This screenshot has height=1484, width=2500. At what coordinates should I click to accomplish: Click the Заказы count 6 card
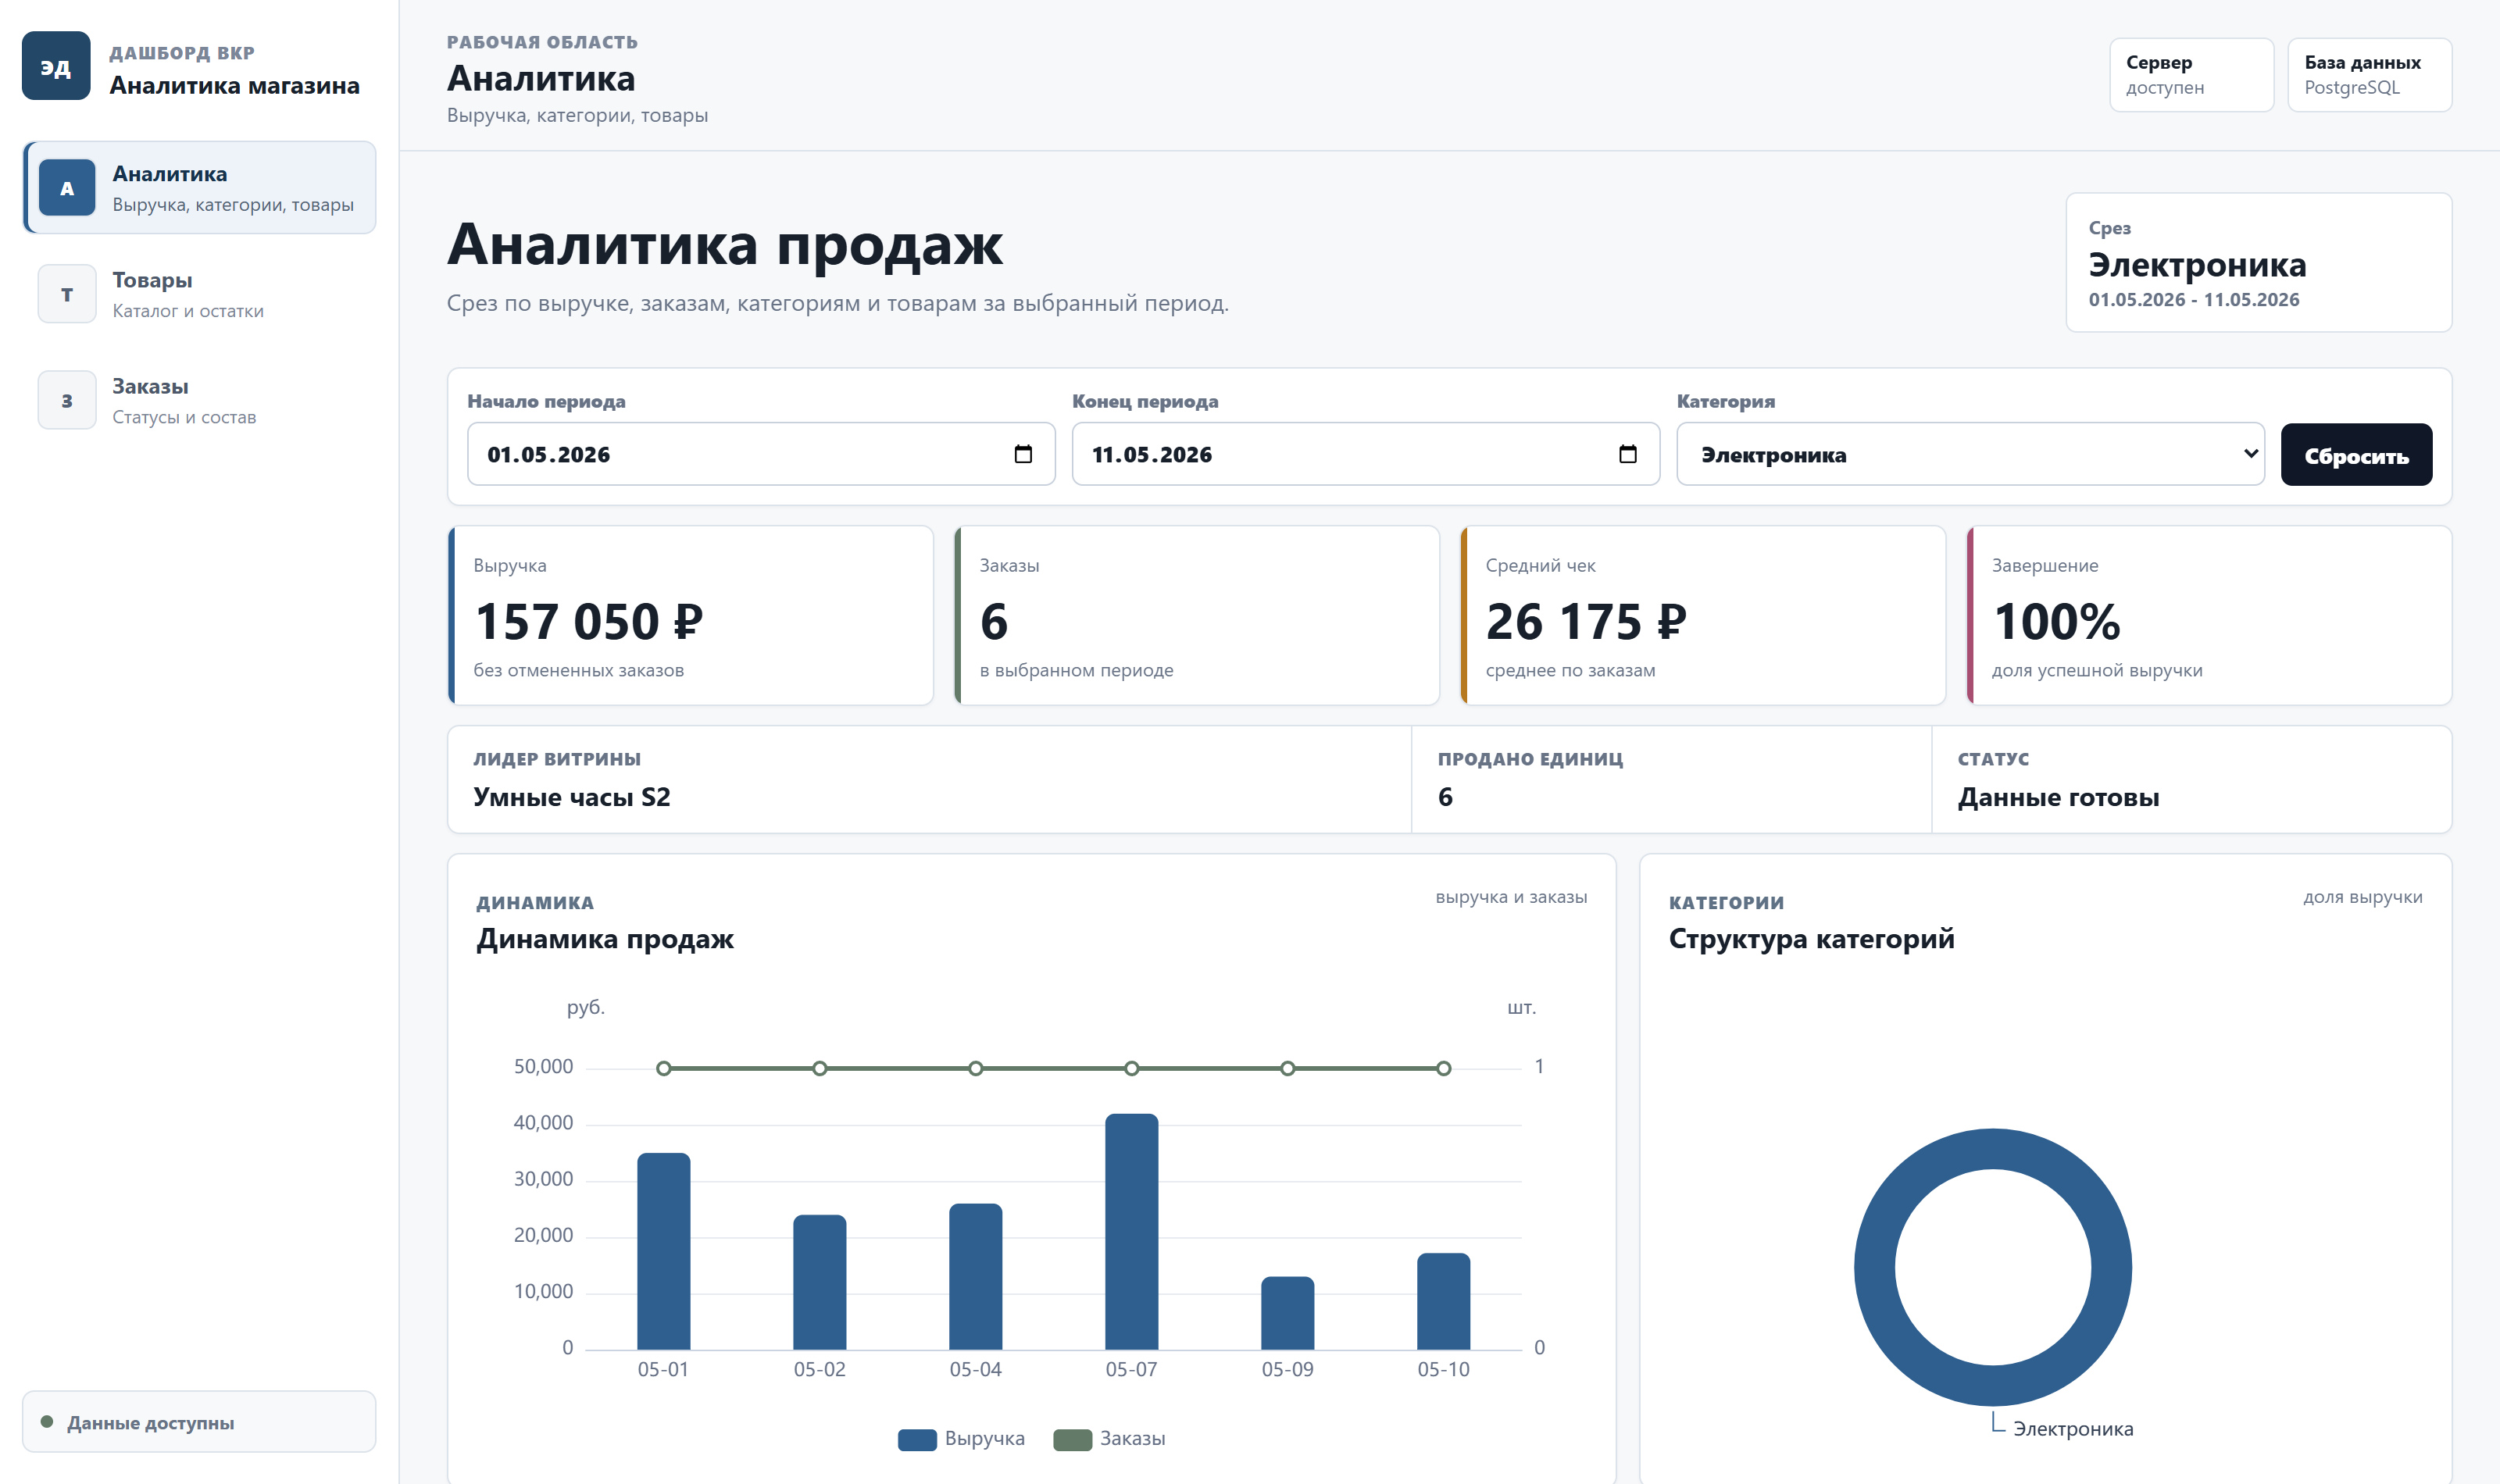pos(1197,616)
